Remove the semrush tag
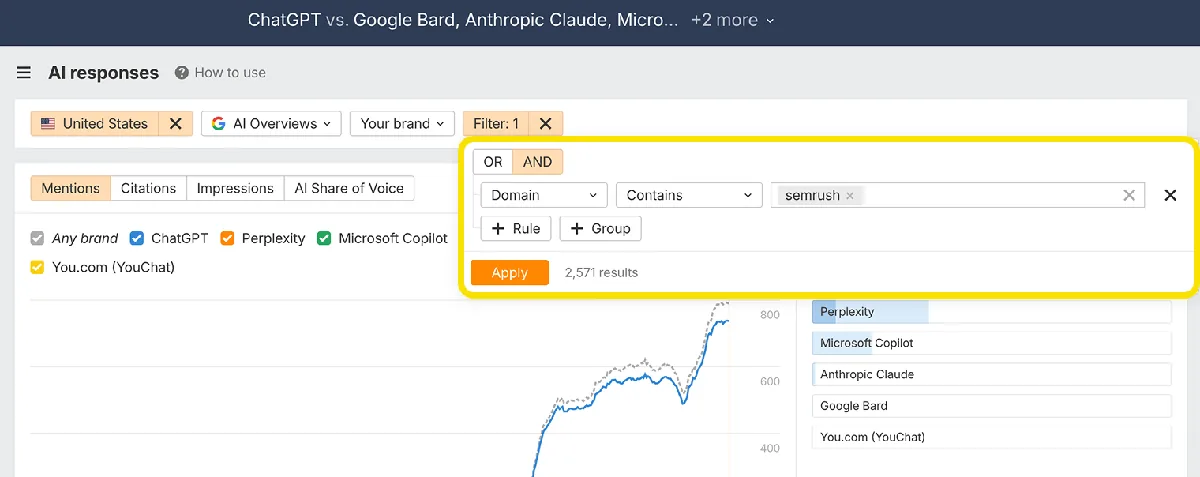This screenshot has width=1200, height=477. [850, 196]
